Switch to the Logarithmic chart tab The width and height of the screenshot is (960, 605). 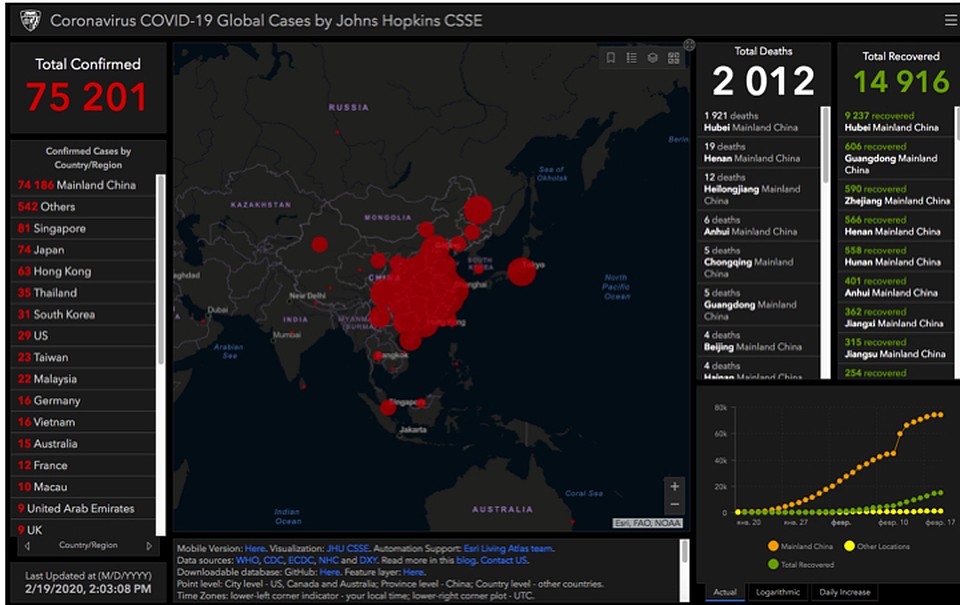click(x=778, y=592)
